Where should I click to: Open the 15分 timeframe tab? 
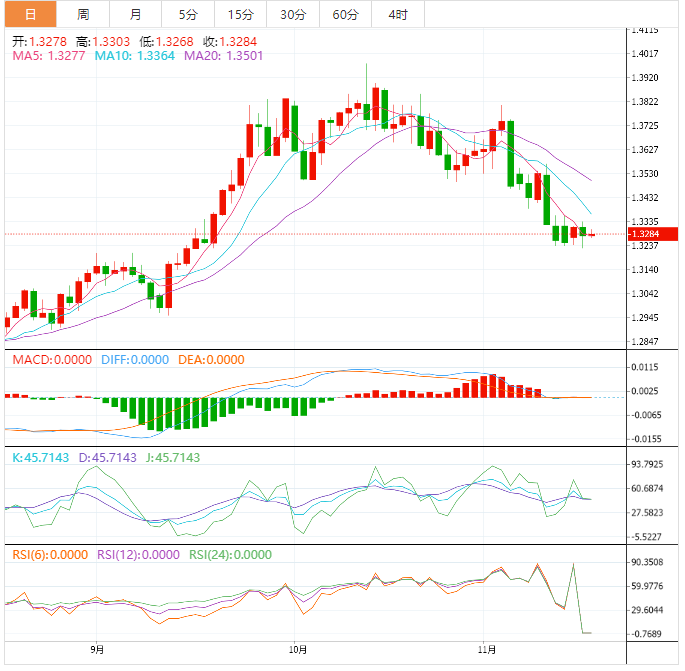coord(241,14)
